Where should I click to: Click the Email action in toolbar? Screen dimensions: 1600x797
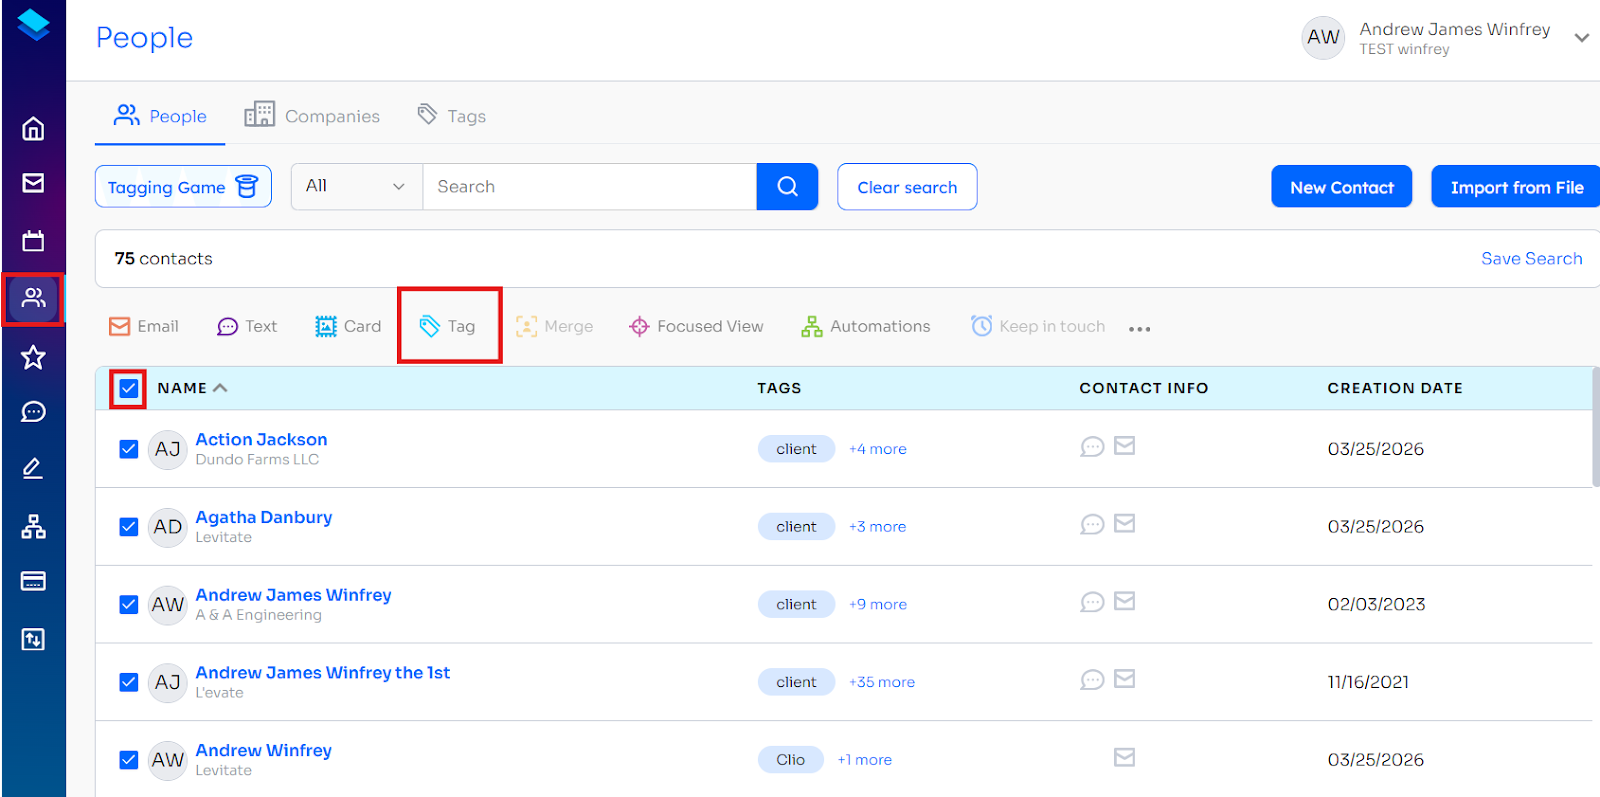(144, 327)
